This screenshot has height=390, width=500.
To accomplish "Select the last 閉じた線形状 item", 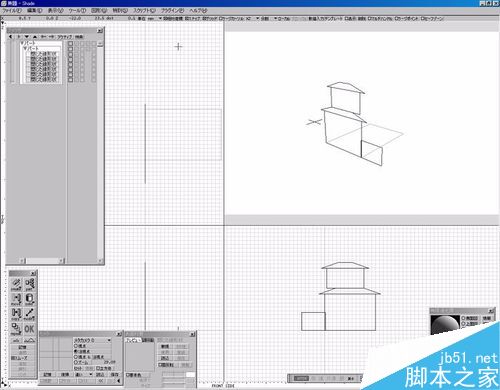I will click(x=43, y=80).
